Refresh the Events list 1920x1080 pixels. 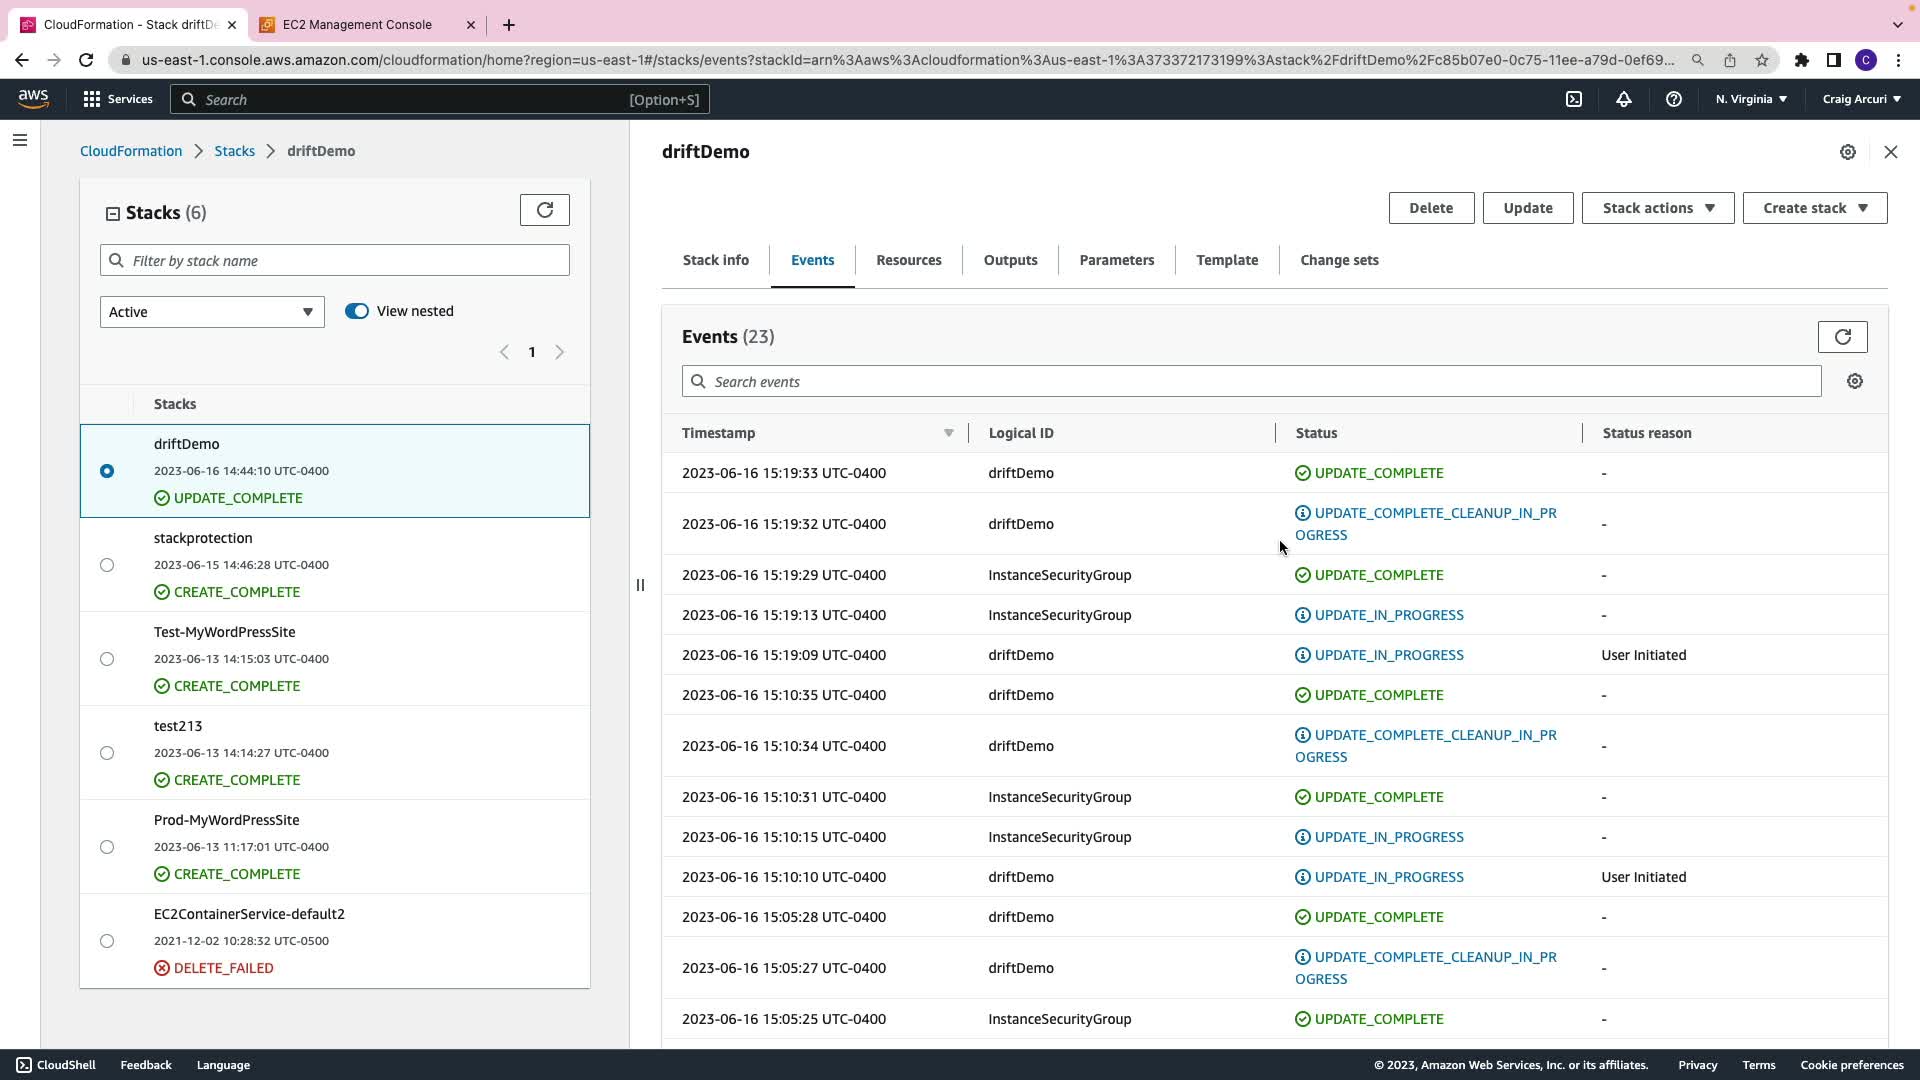point(1842,337)
